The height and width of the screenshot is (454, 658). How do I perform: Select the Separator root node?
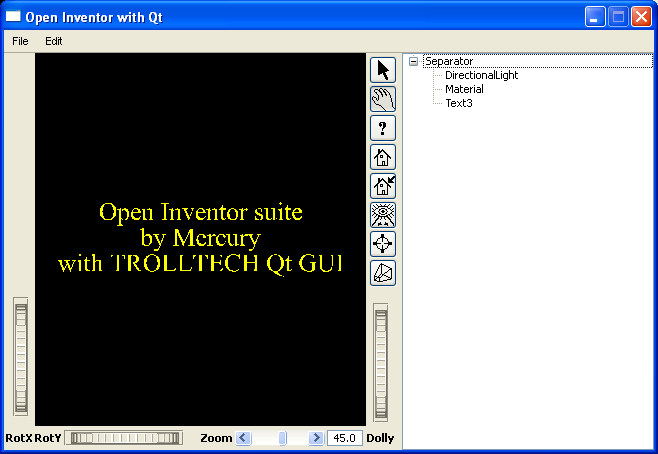[448, 62]
